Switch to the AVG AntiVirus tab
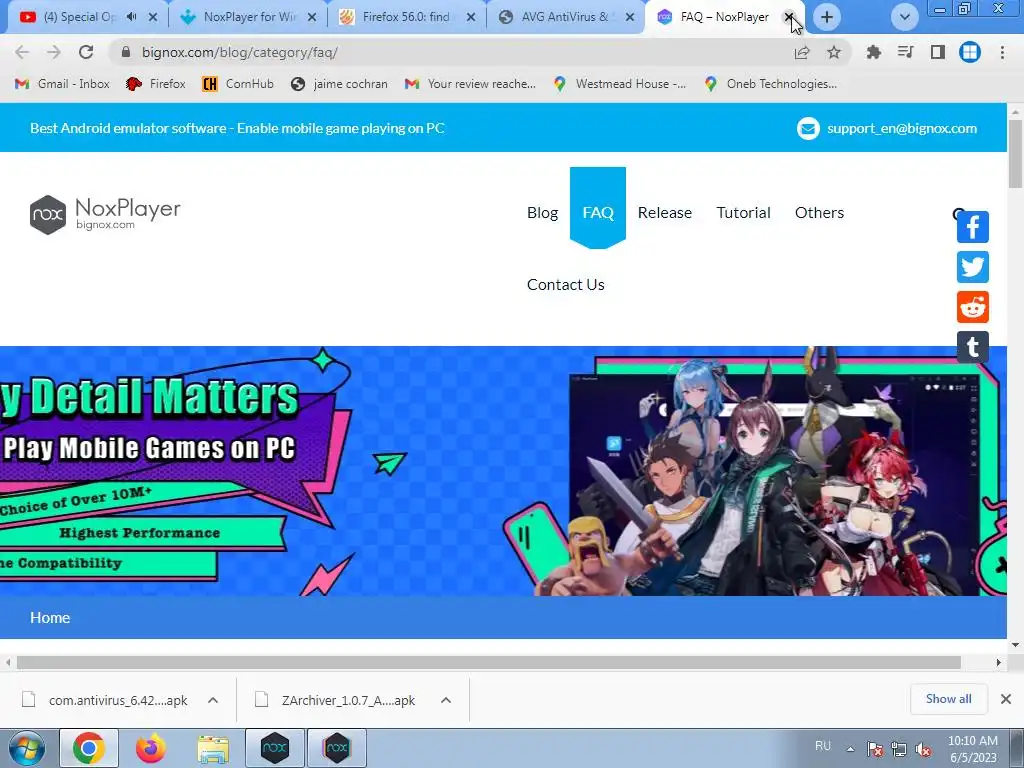The width and height of the screenshot is (1024, 768). point(564,17)
